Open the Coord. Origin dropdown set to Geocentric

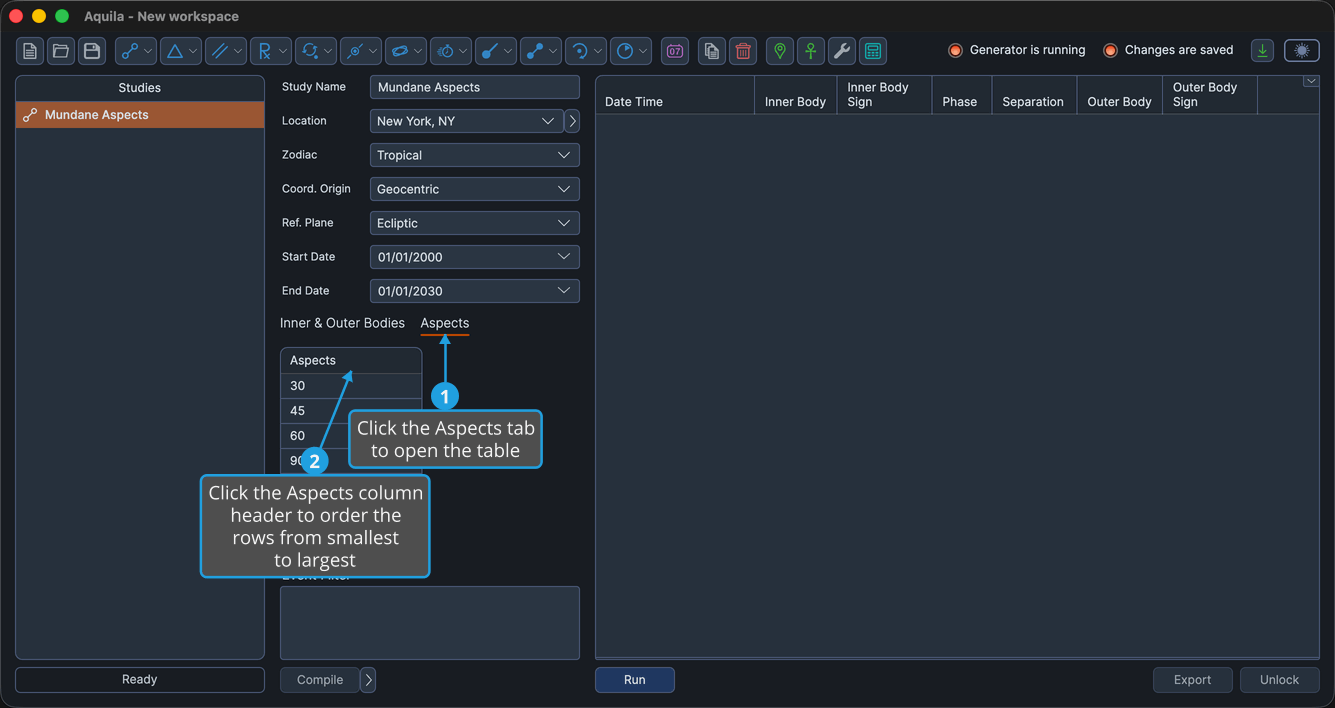point(475,189)
